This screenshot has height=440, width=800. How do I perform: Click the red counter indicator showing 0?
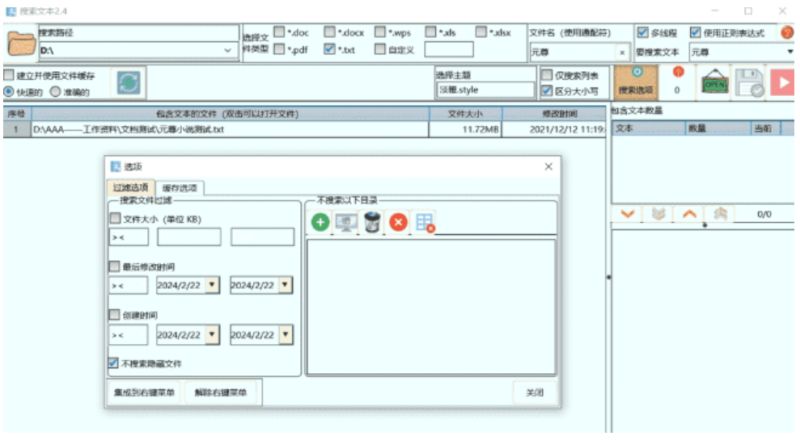coord(678,81)
